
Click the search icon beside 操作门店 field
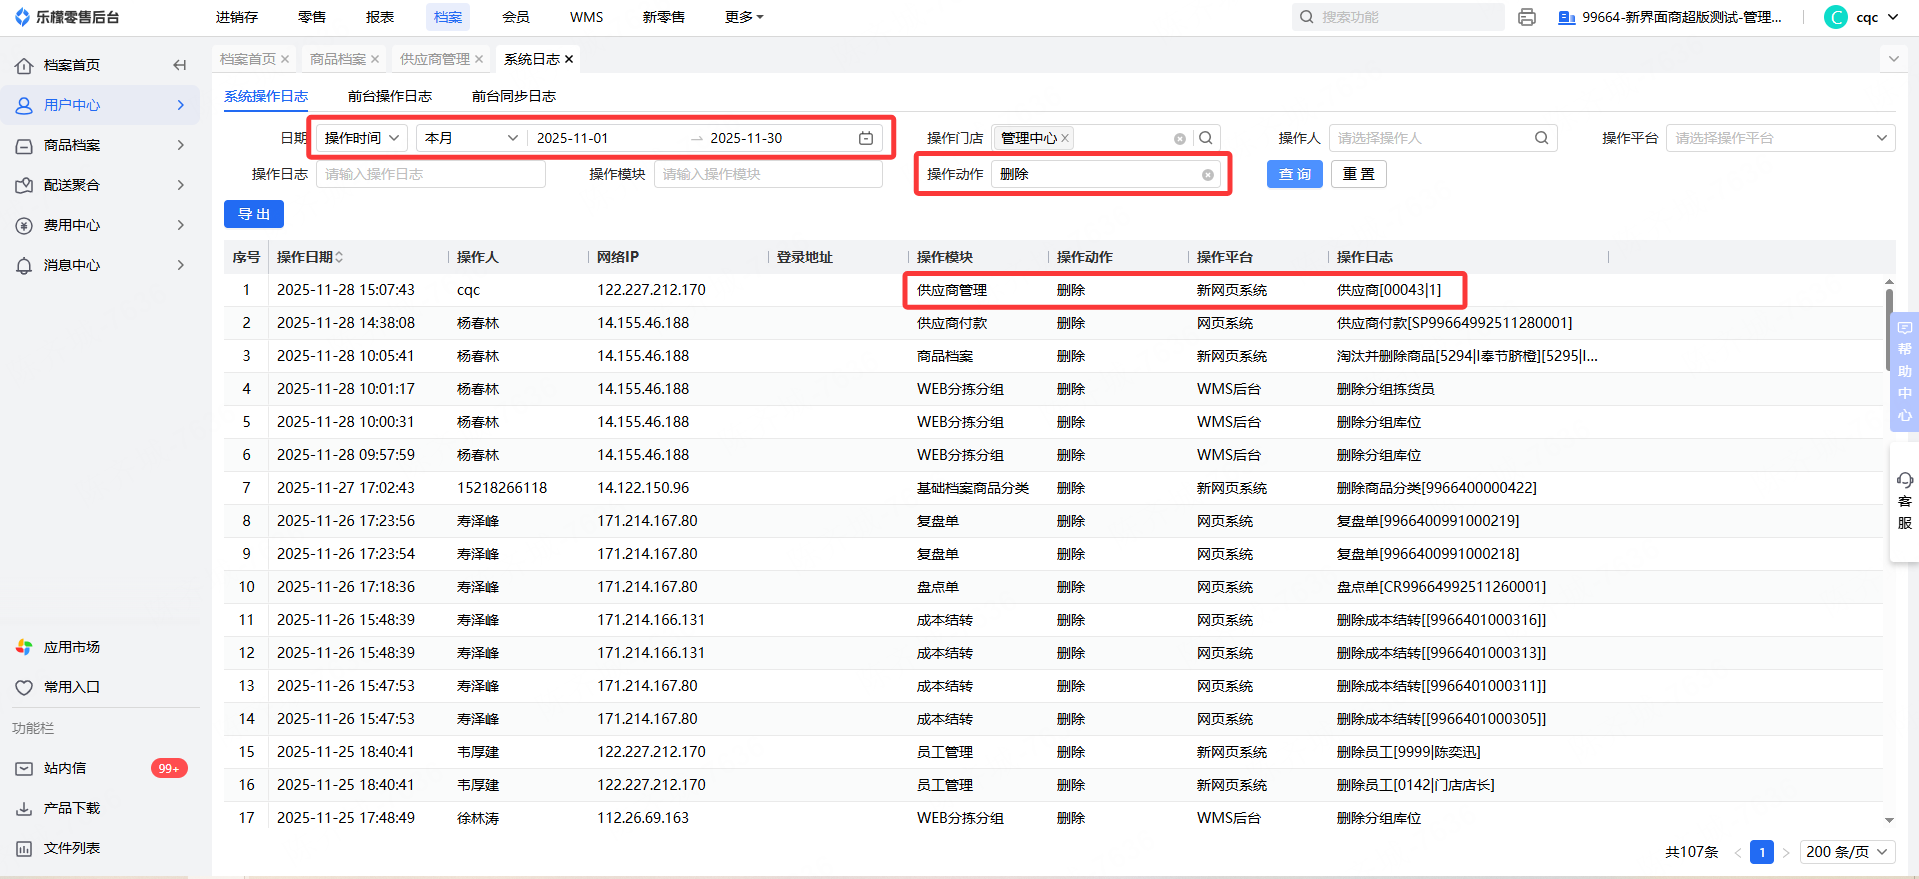pos(1206,138)
